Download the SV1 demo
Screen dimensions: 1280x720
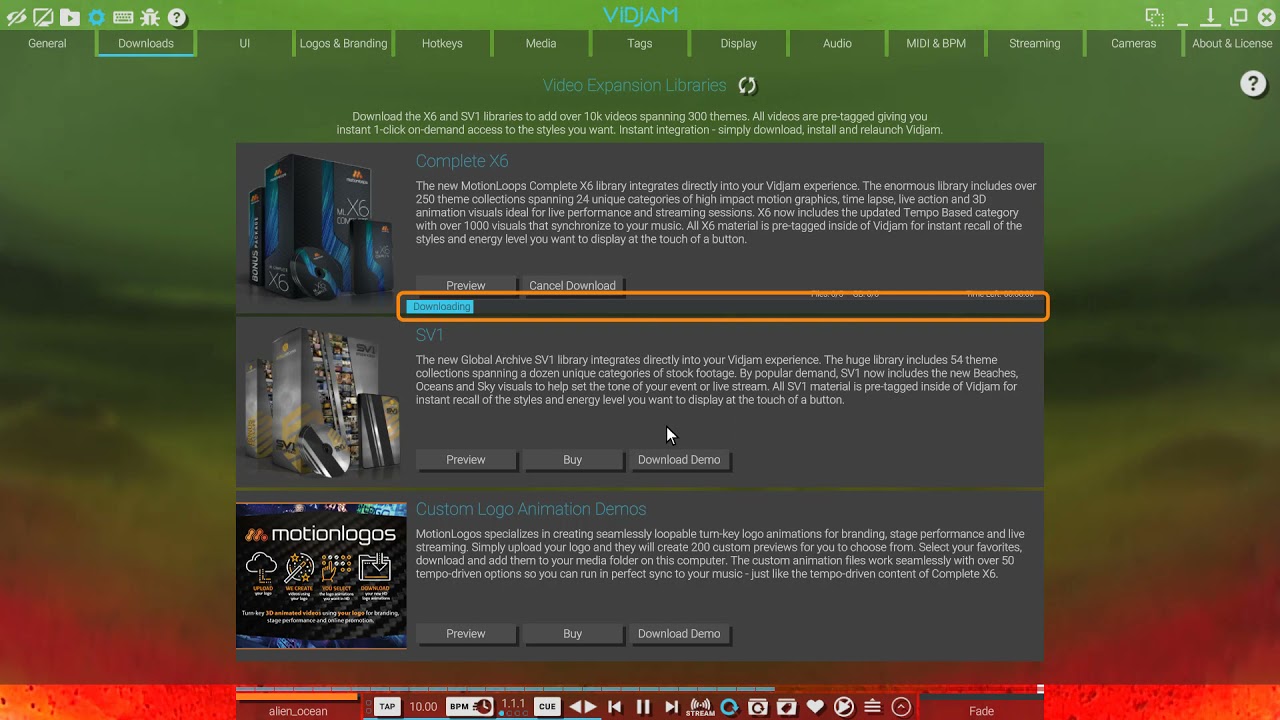click(x=679, y=460)
